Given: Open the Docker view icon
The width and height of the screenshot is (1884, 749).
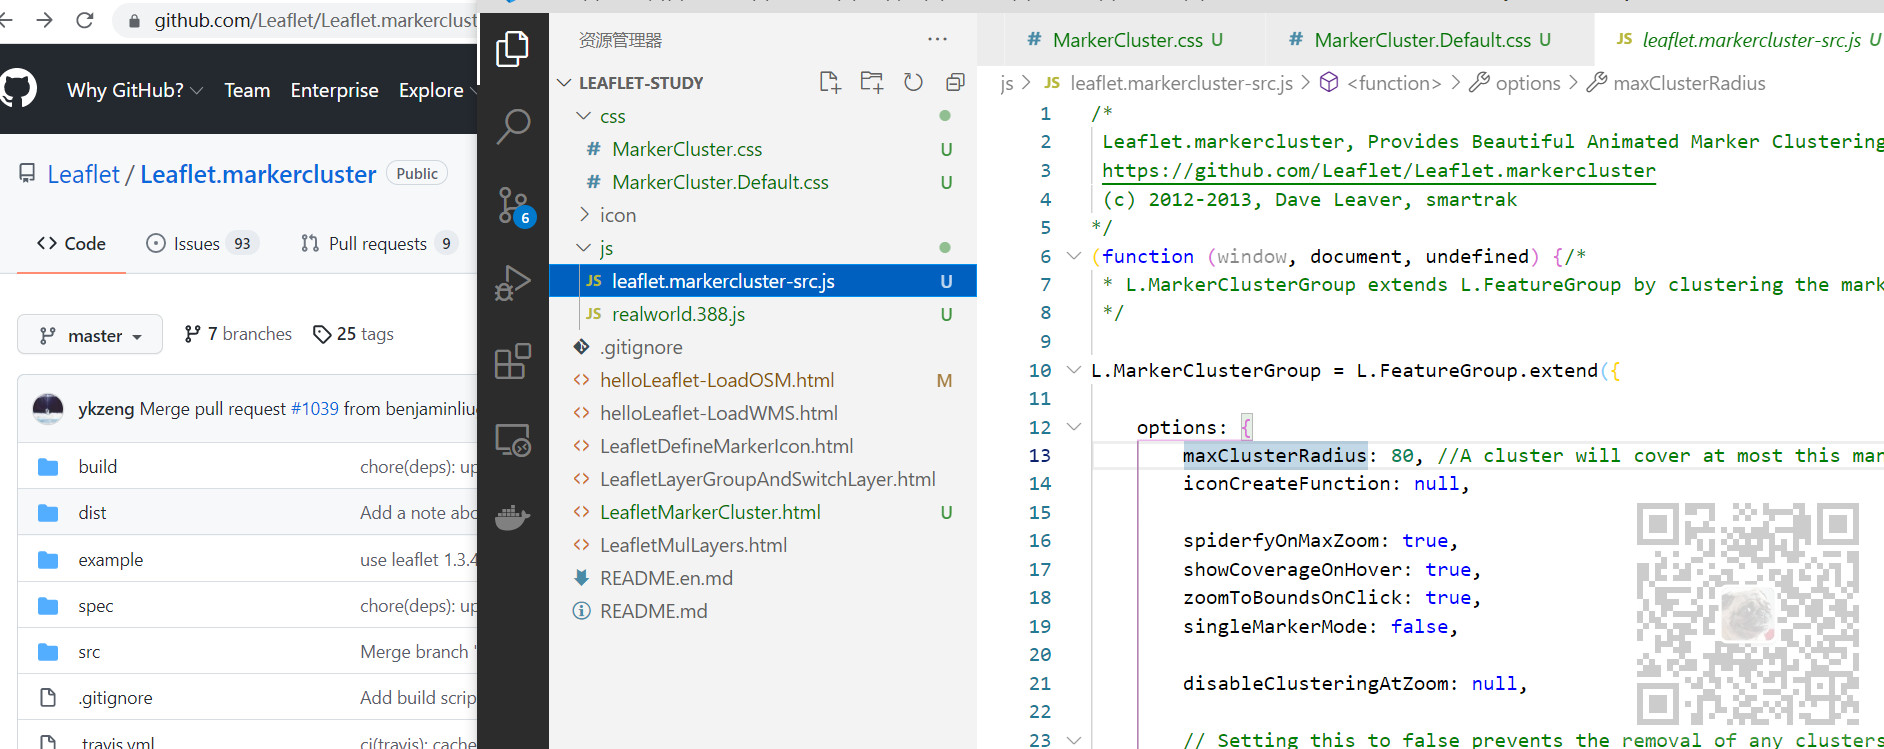Looking at the screenshot, I should pyautogui.click(x=512, y=518).
